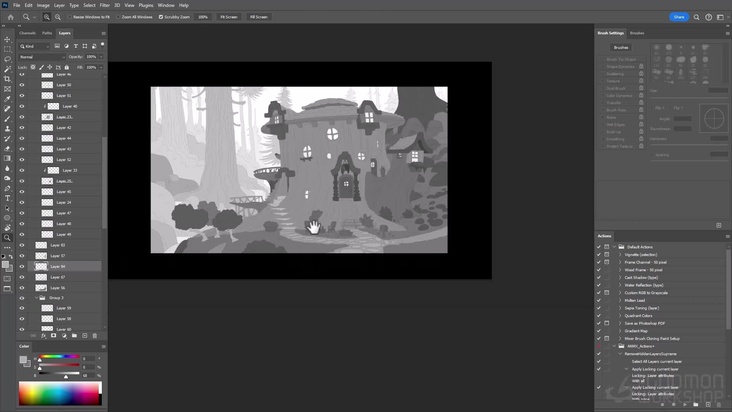
Task: Select the Rectangular Marquee tool
Action: click(7, 49)
